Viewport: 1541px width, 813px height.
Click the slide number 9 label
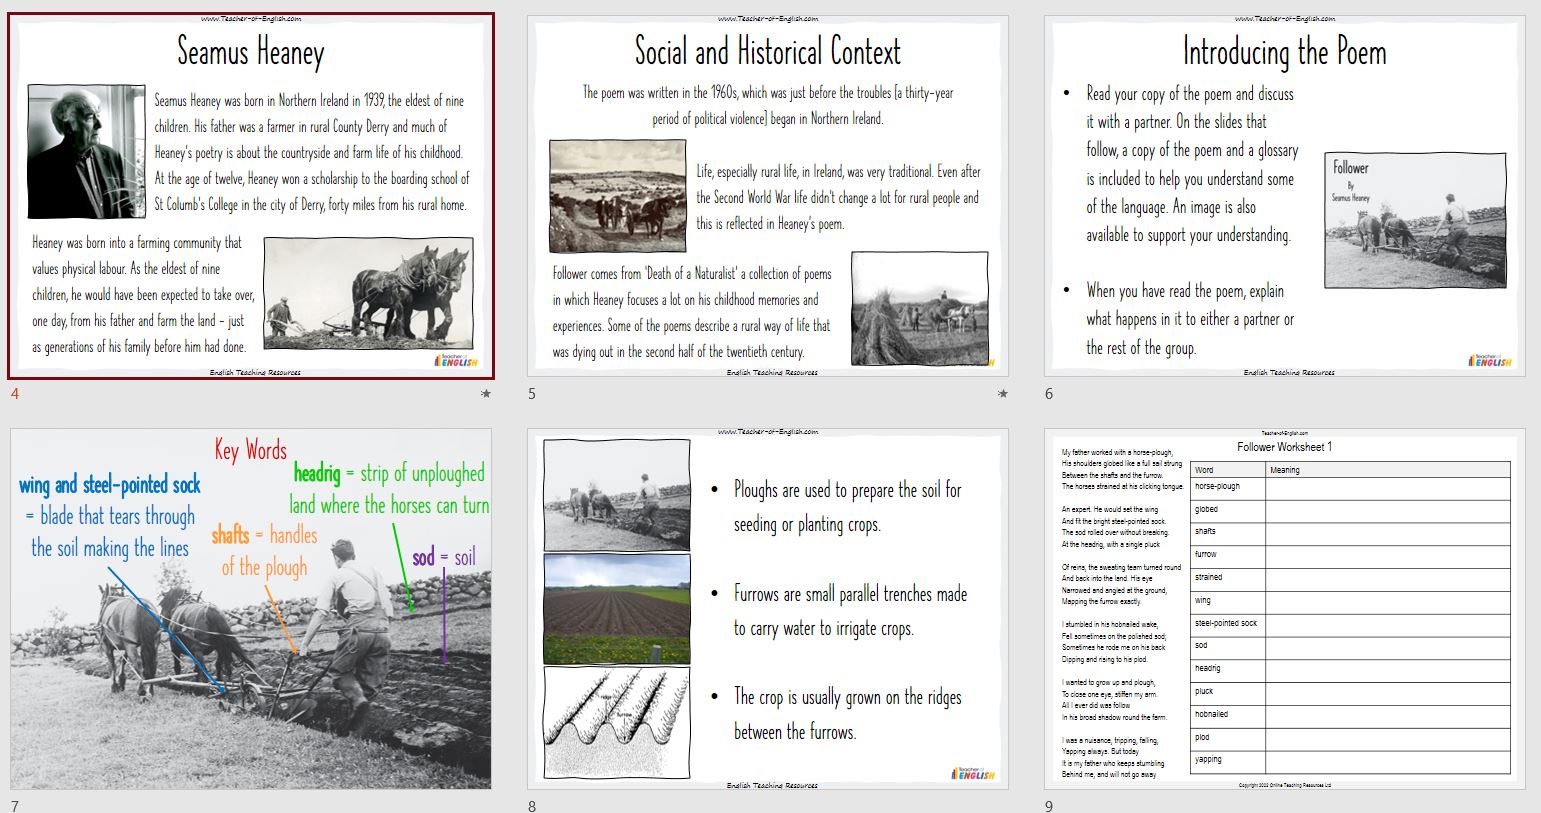1048,806
